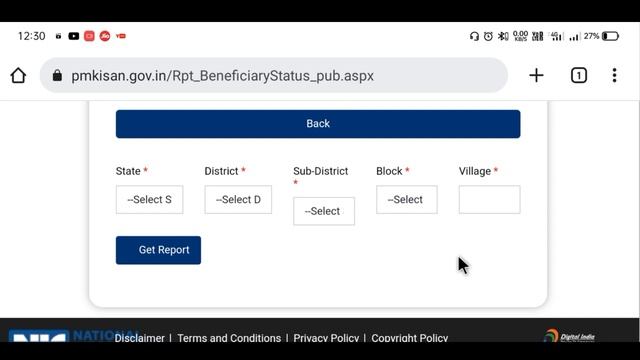Open the browser three-dot menu
Image resolution: width=640 pixels, height=360 pixels.
pyautogui.click(x=614, y=76)
